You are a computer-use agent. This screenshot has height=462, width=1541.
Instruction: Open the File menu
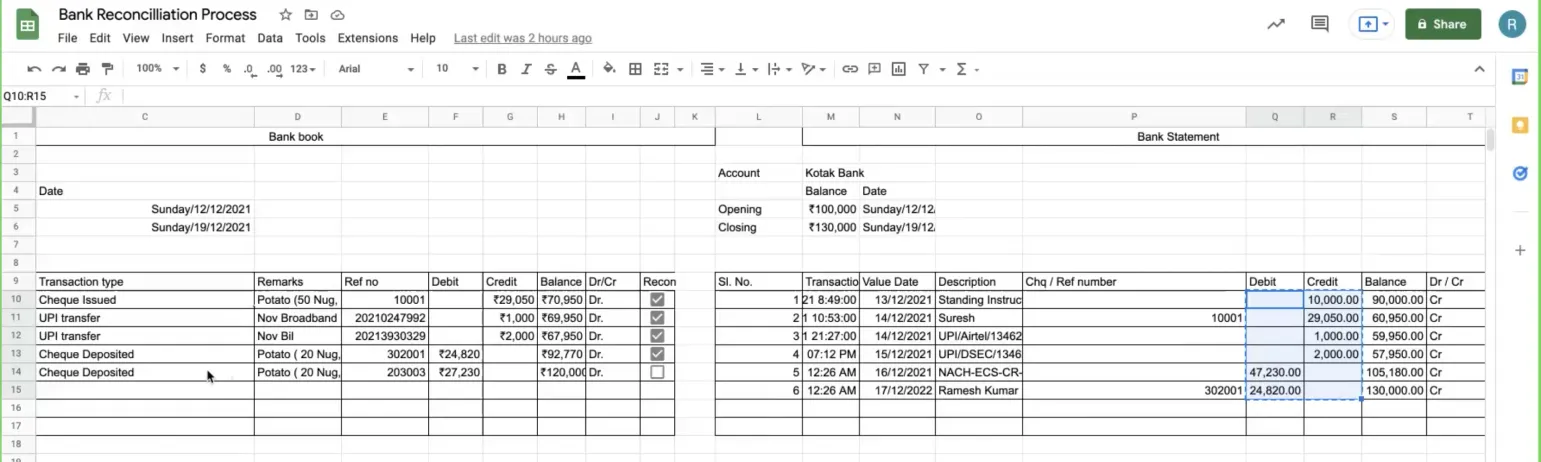click(x=67, y=38)
